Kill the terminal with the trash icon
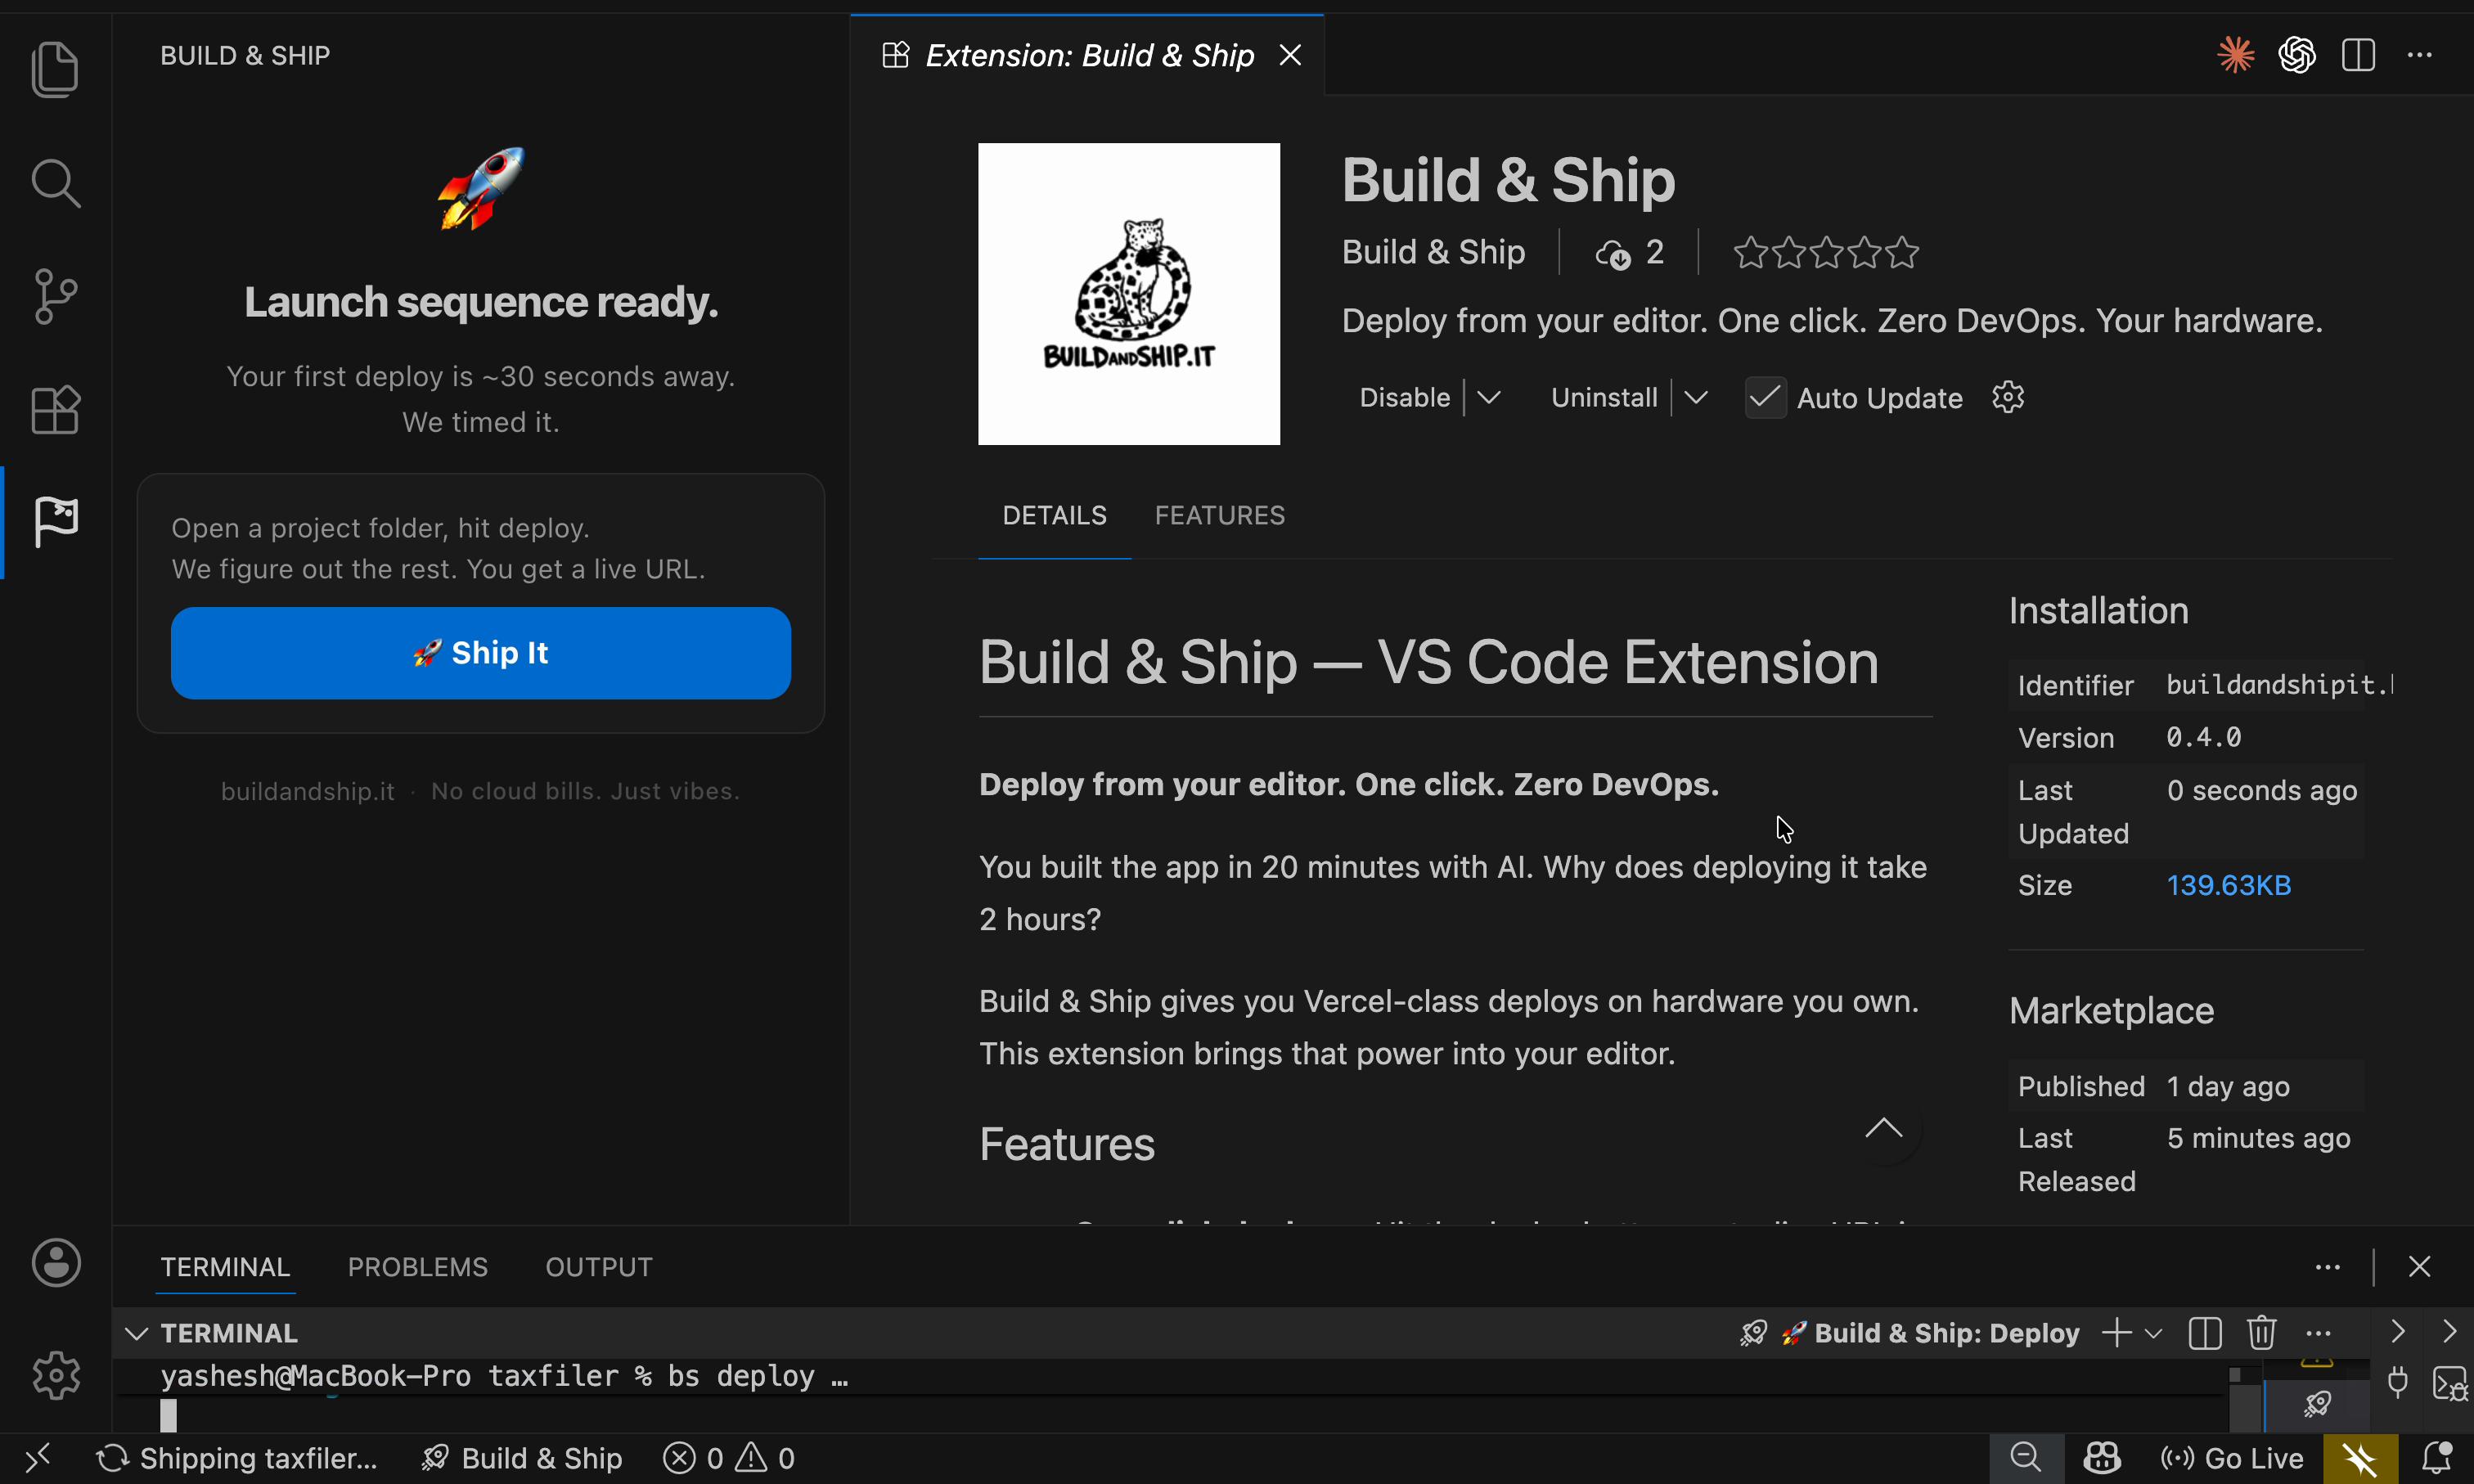Viewport: 2474px width, 1484px height. click(x=2261, y=1332)
